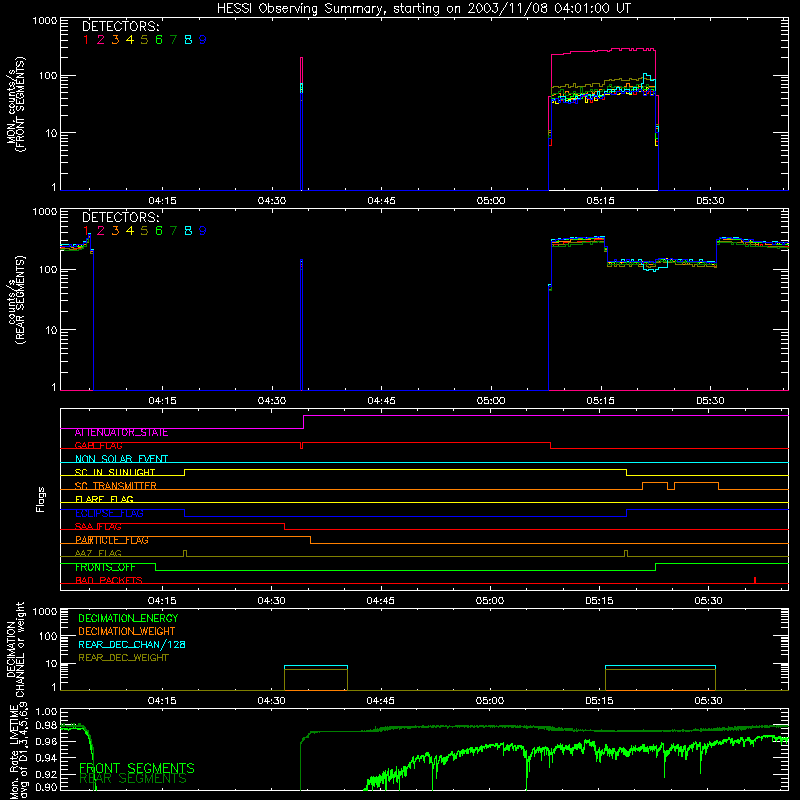The height and width of the screenshot is (800, 800).
Task: Click the 05:15 tick label under Flags plot
Action: pos(599,601)
